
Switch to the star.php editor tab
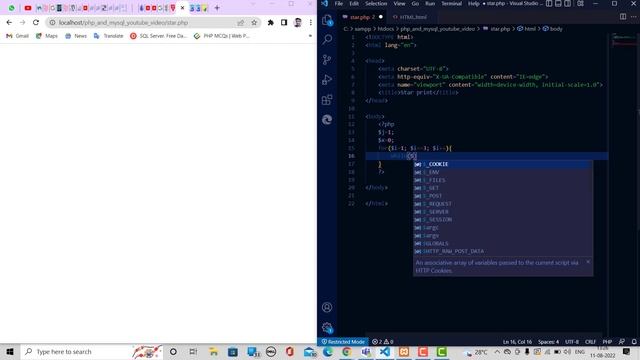[x=362, y=17]
